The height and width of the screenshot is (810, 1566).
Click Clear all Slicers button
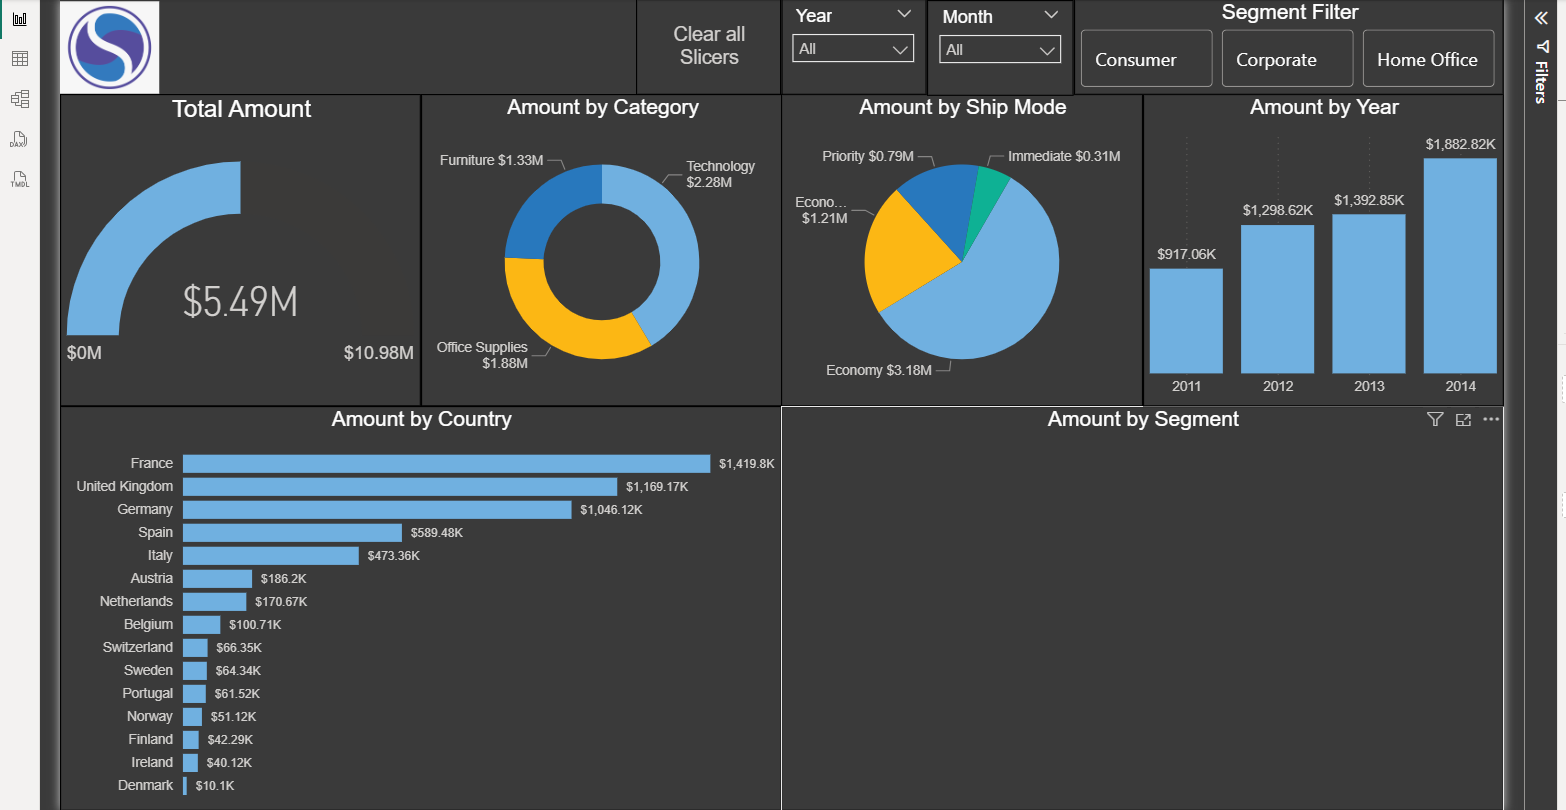click(x=709, y=46)
